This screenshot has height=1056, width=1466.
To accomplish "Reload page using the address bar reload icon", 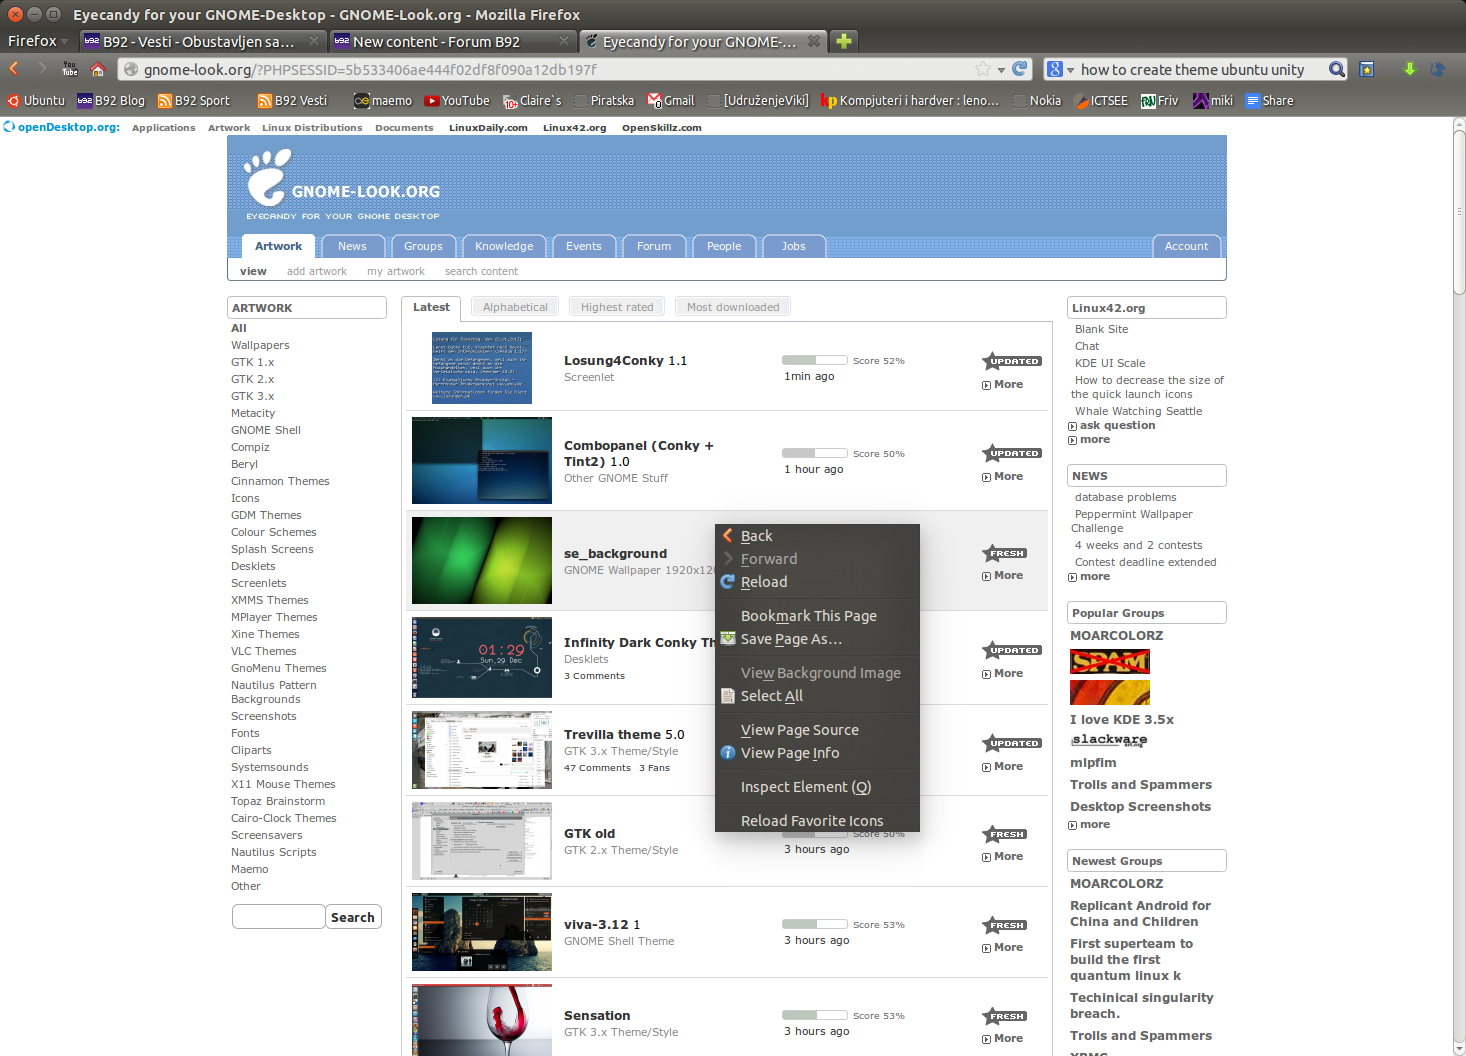I will click(x=1019, y=69).
